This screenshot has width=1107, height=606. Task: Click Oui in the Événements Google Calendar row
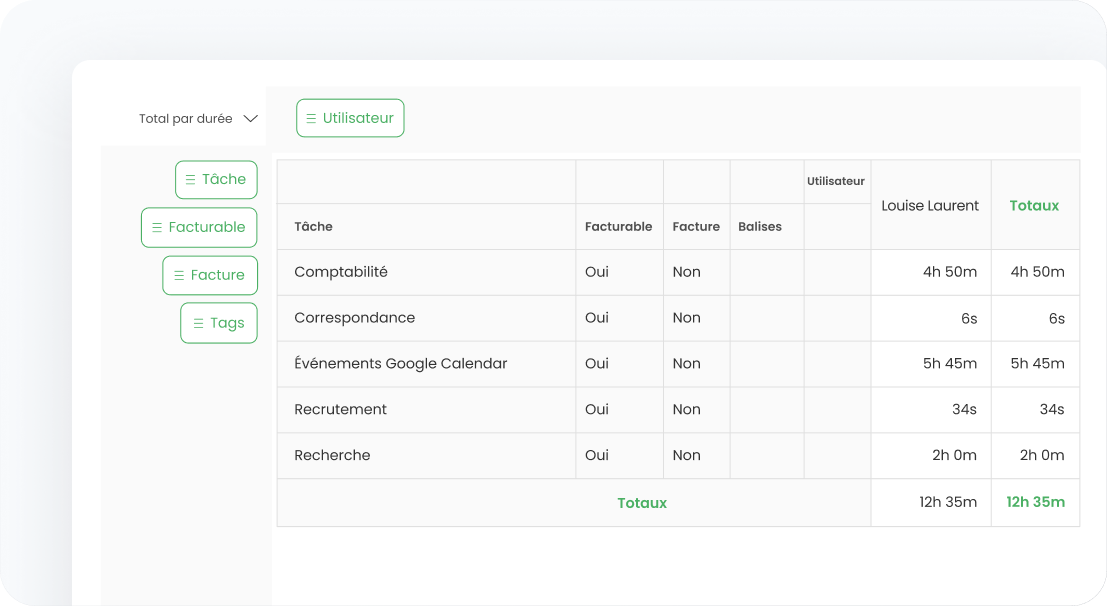click(597, 364)
